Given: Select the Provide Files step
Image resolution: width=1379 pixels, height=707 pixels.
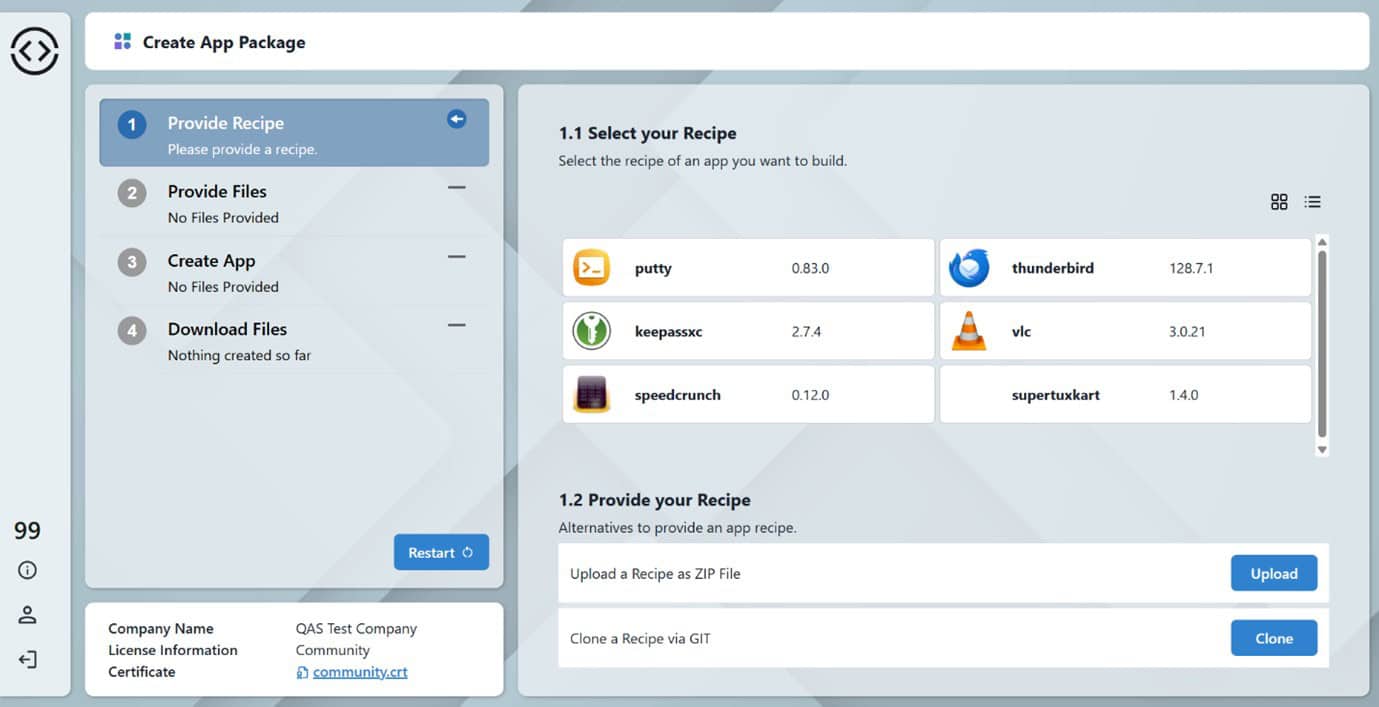Looking at the screenshot, I should [x=294, y=202].
